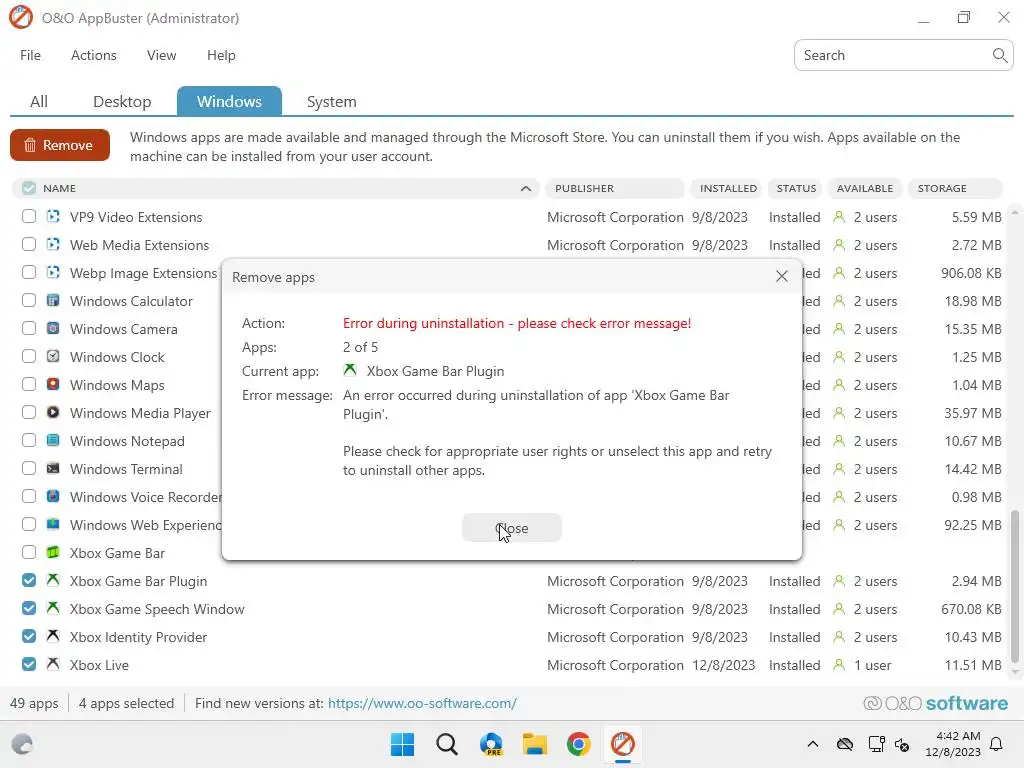
Task: Click the Windows Clock app icon
Action: point(53,357)
